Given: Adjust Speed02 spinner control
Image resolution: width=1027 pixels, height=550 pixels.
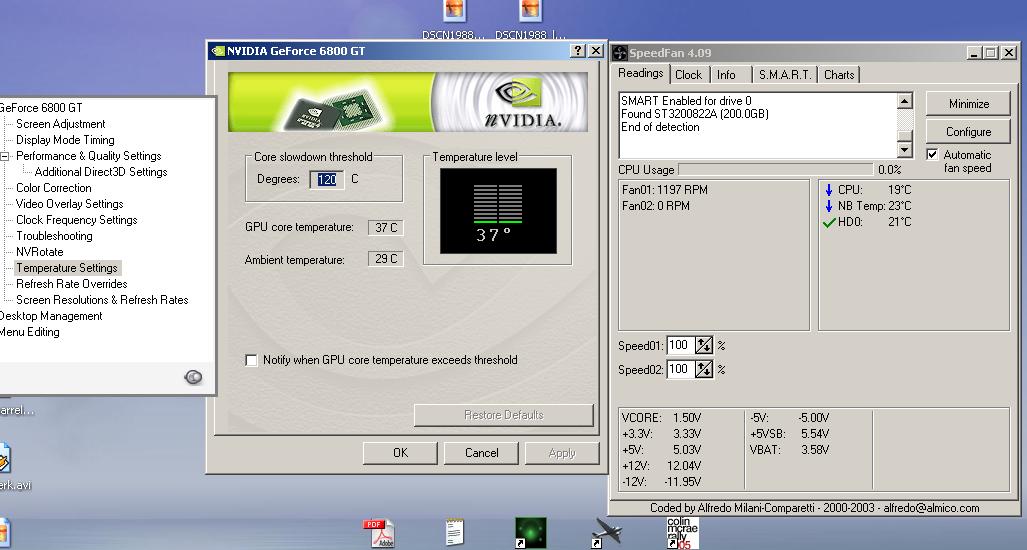Looking at the screenshot, I should coord(703,369).
